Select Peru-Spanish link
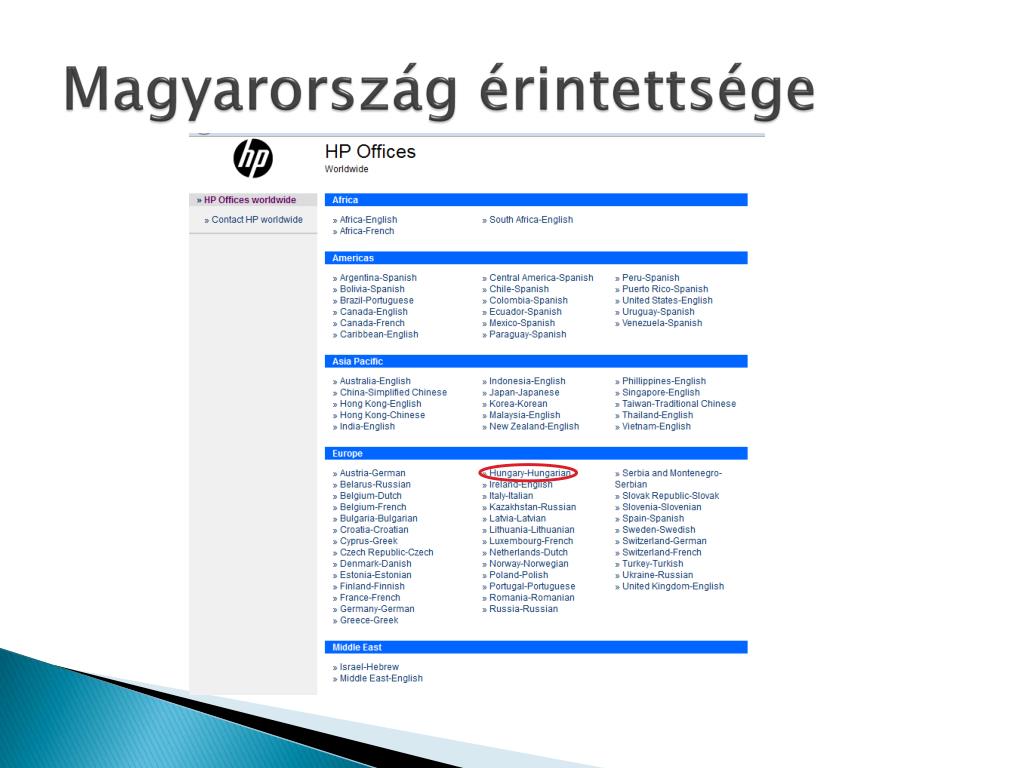This screenshot has height=768, width=1024. tap(650, 278)
